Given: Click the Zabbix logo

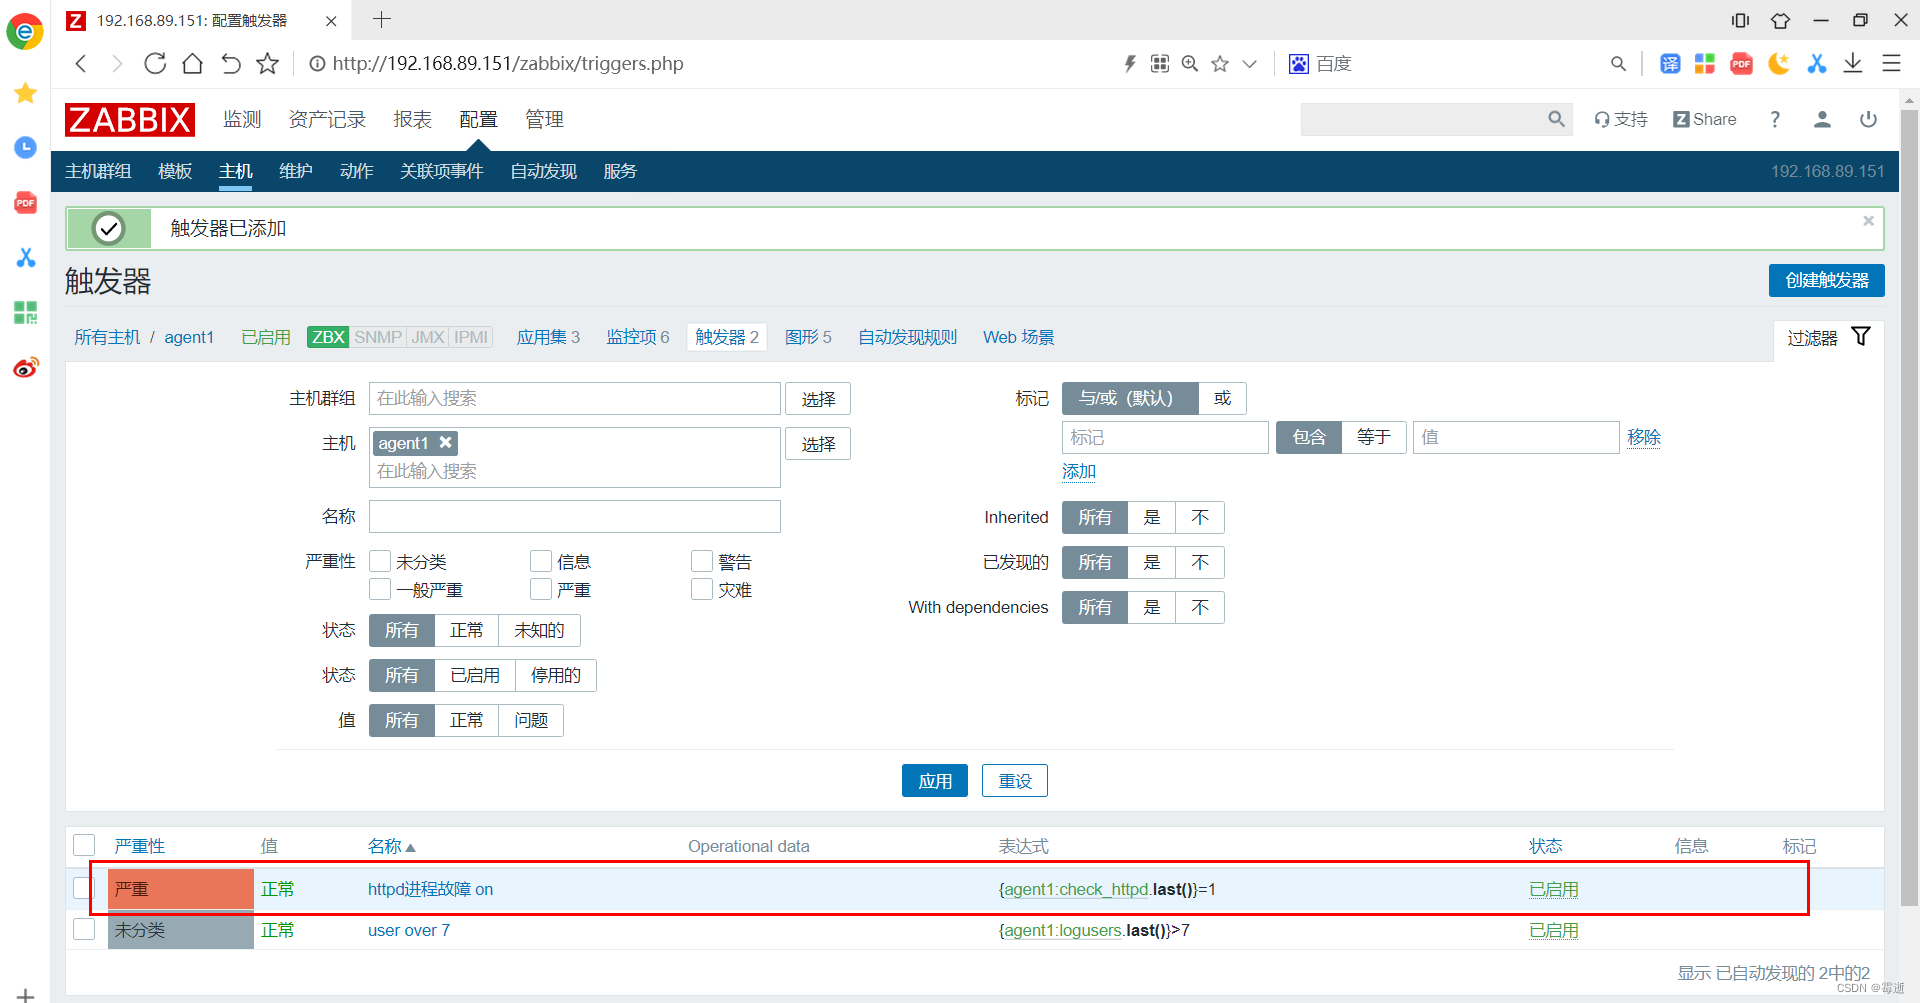Looking at the screenshot, I should pos(130,119).
